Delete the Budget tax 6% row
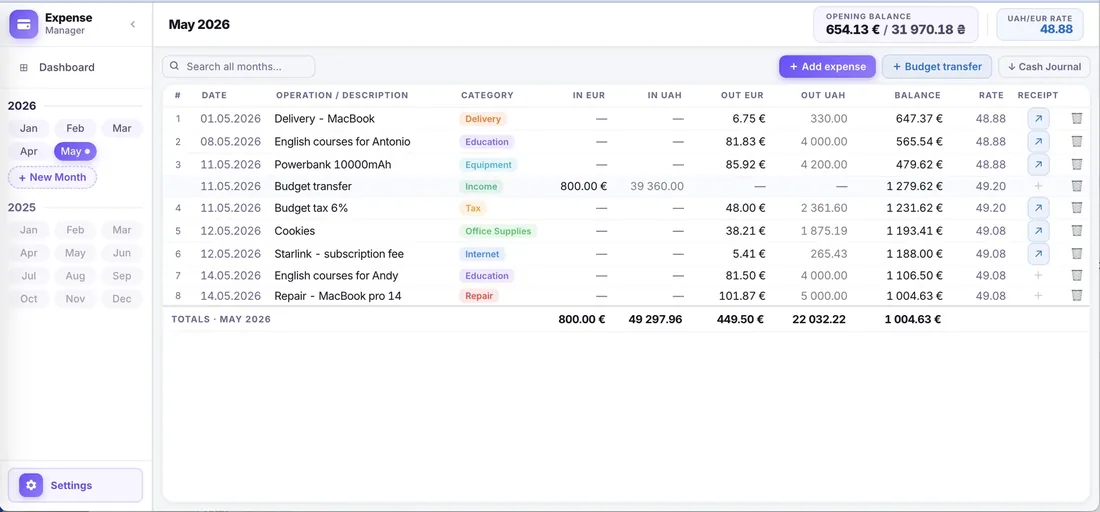 tap(1077, 208)
